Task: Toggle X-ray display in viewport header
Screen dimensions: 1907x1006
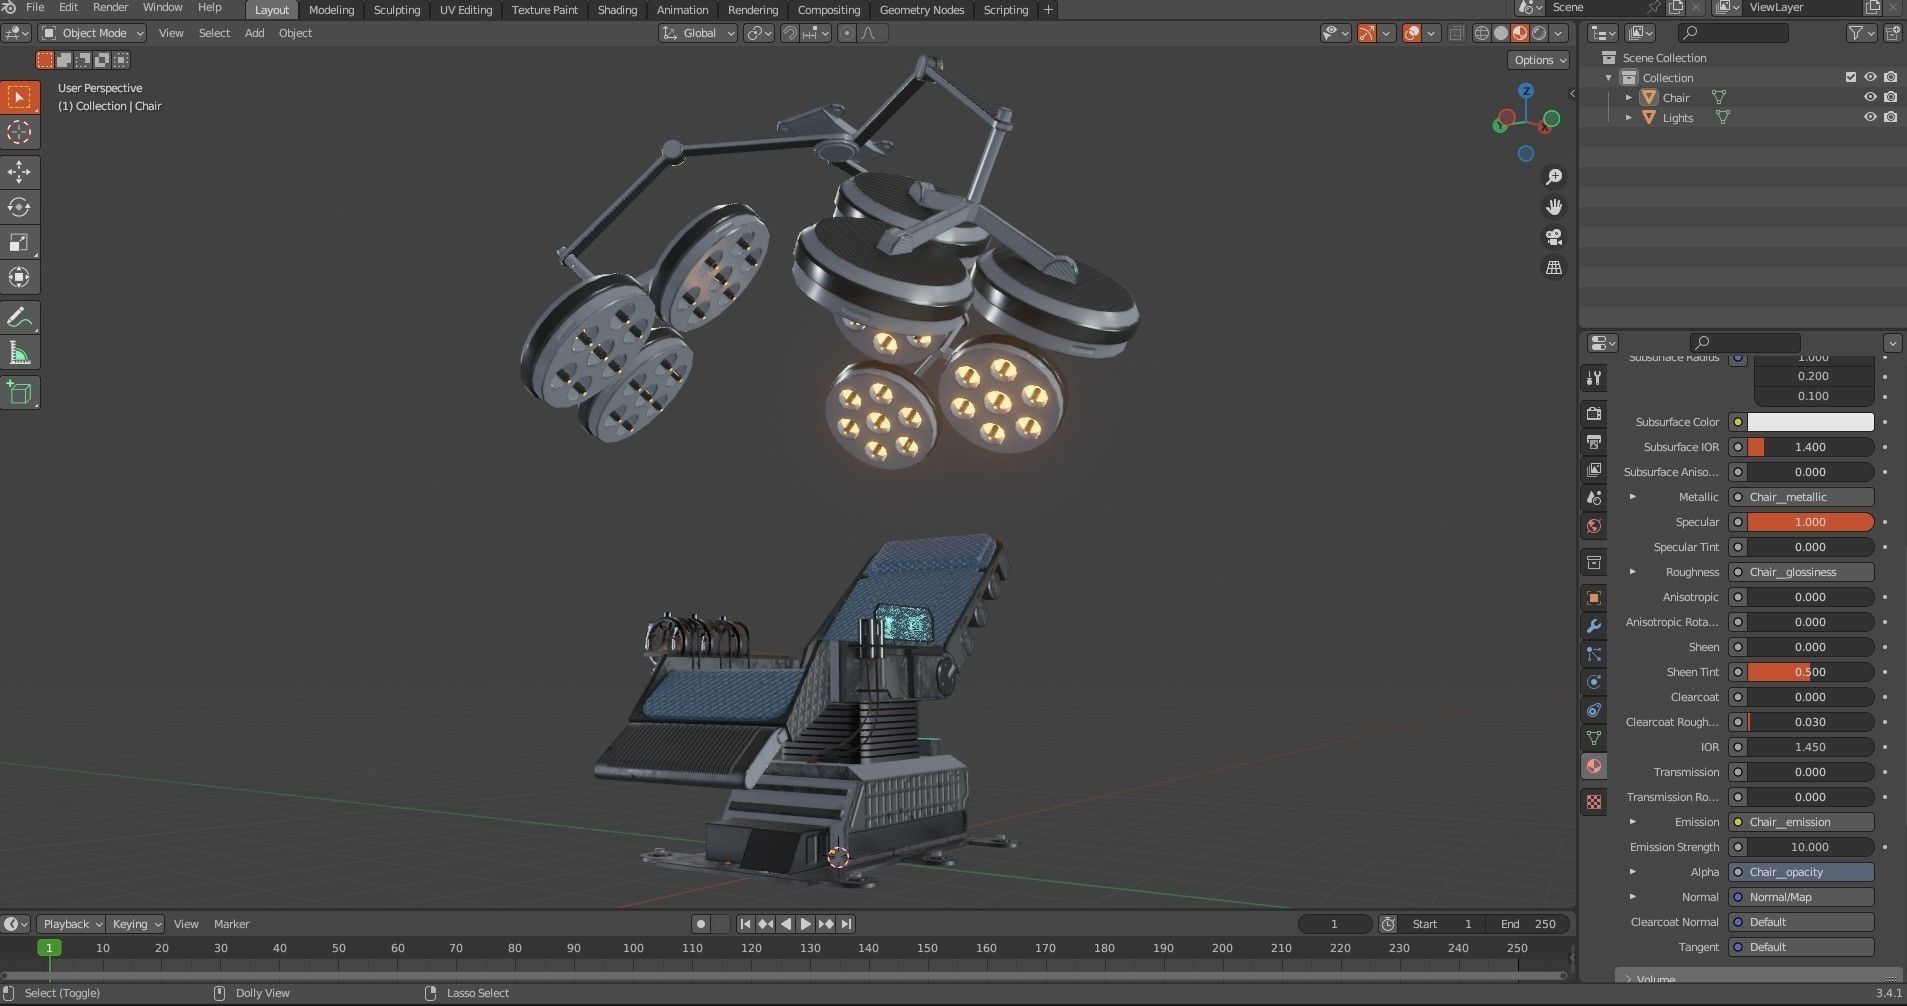Action: click(x=1457, y=33)
